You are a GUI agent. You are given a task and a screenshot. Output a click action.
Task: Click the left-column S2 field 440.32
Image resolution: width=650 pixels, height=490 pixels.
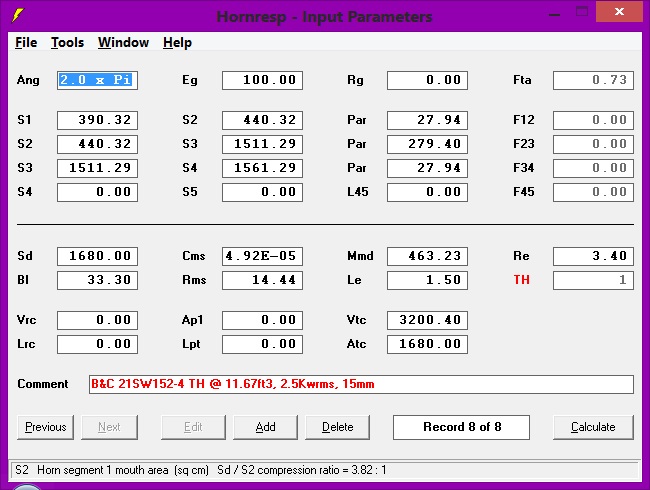click(97, 144)
